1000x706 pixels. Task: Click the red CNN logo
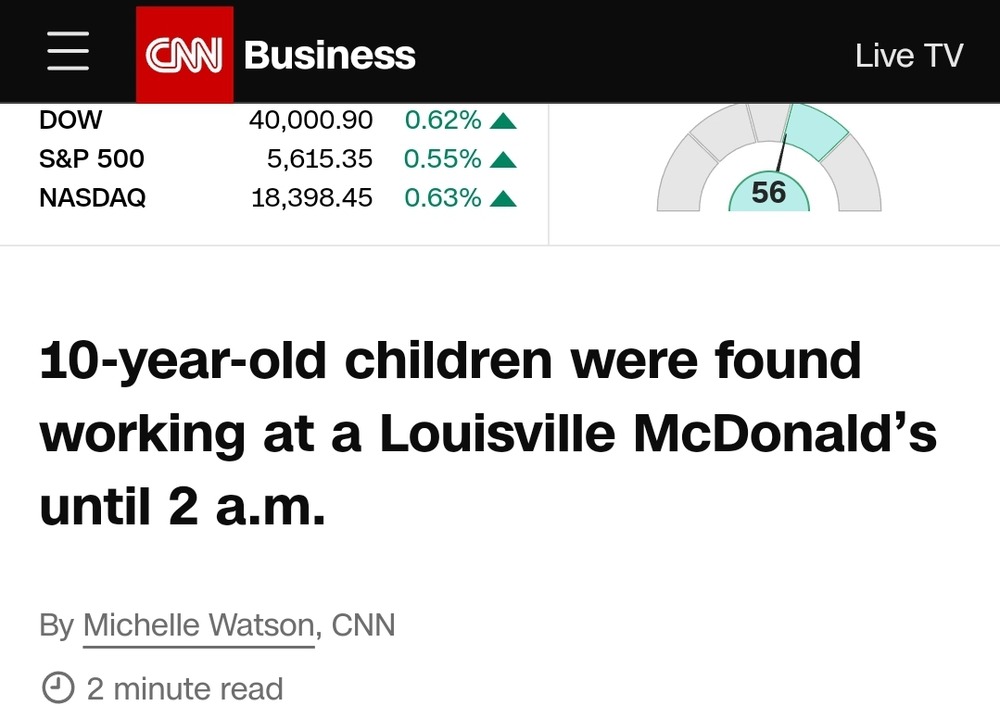point(184,54)
